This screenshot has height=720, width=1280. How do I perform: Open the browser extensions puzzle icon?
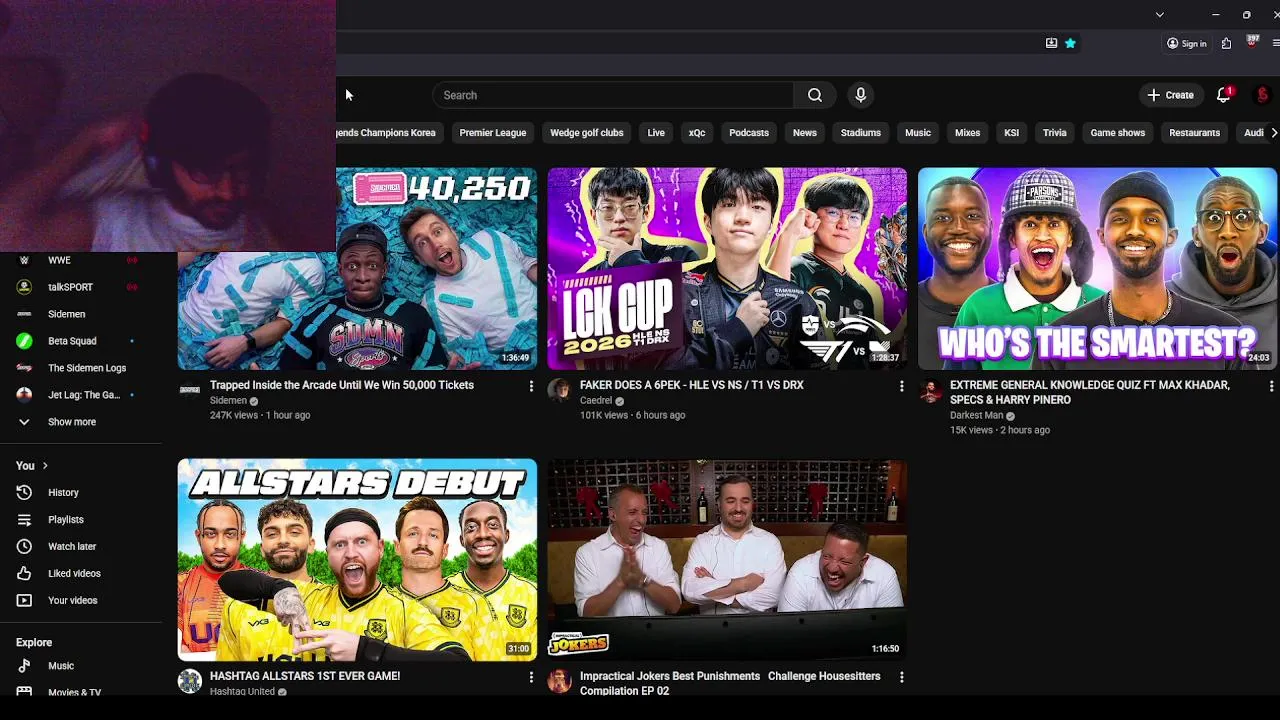(1226, 43)
